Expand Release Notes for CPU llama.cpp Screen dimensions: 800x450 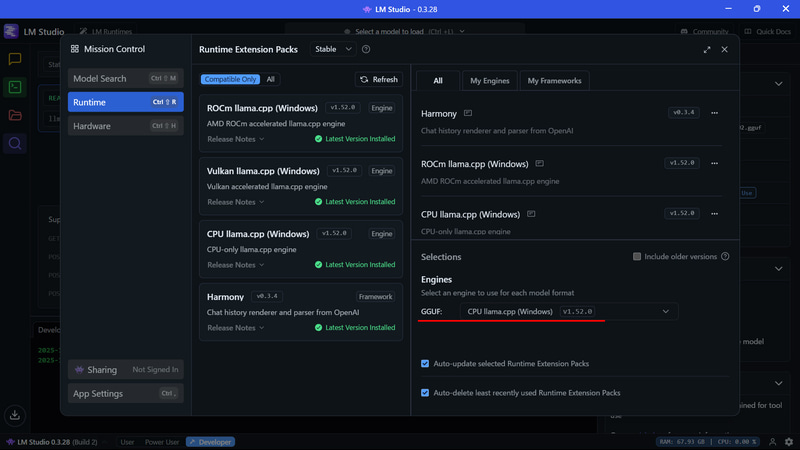236,265
